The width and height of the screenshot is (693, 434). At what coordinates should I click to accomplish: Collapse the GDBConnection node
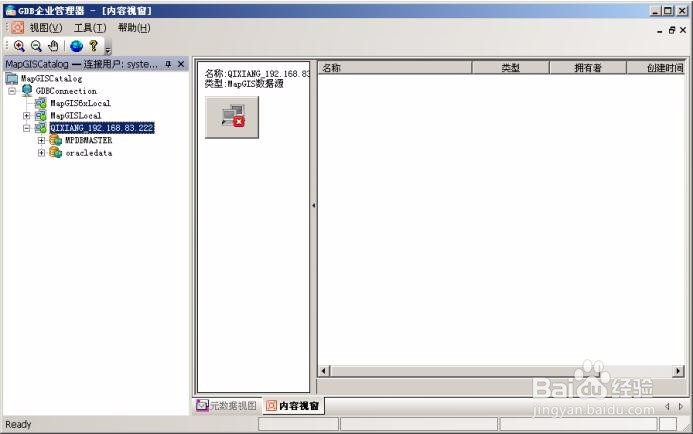12,91
